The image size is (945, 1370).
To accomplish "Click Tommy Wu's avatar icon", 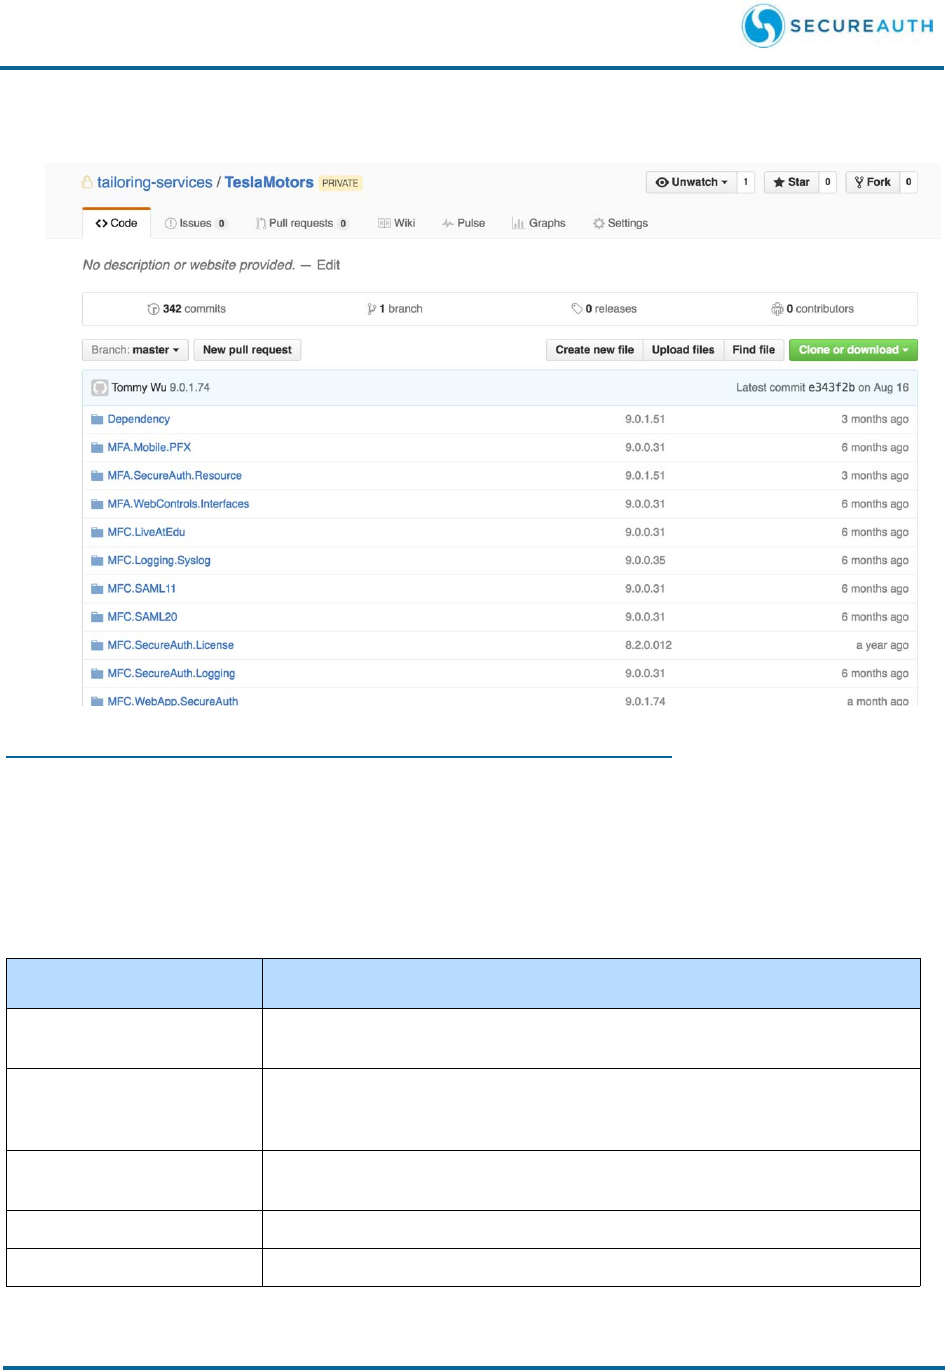I will (x=100, y=388).
